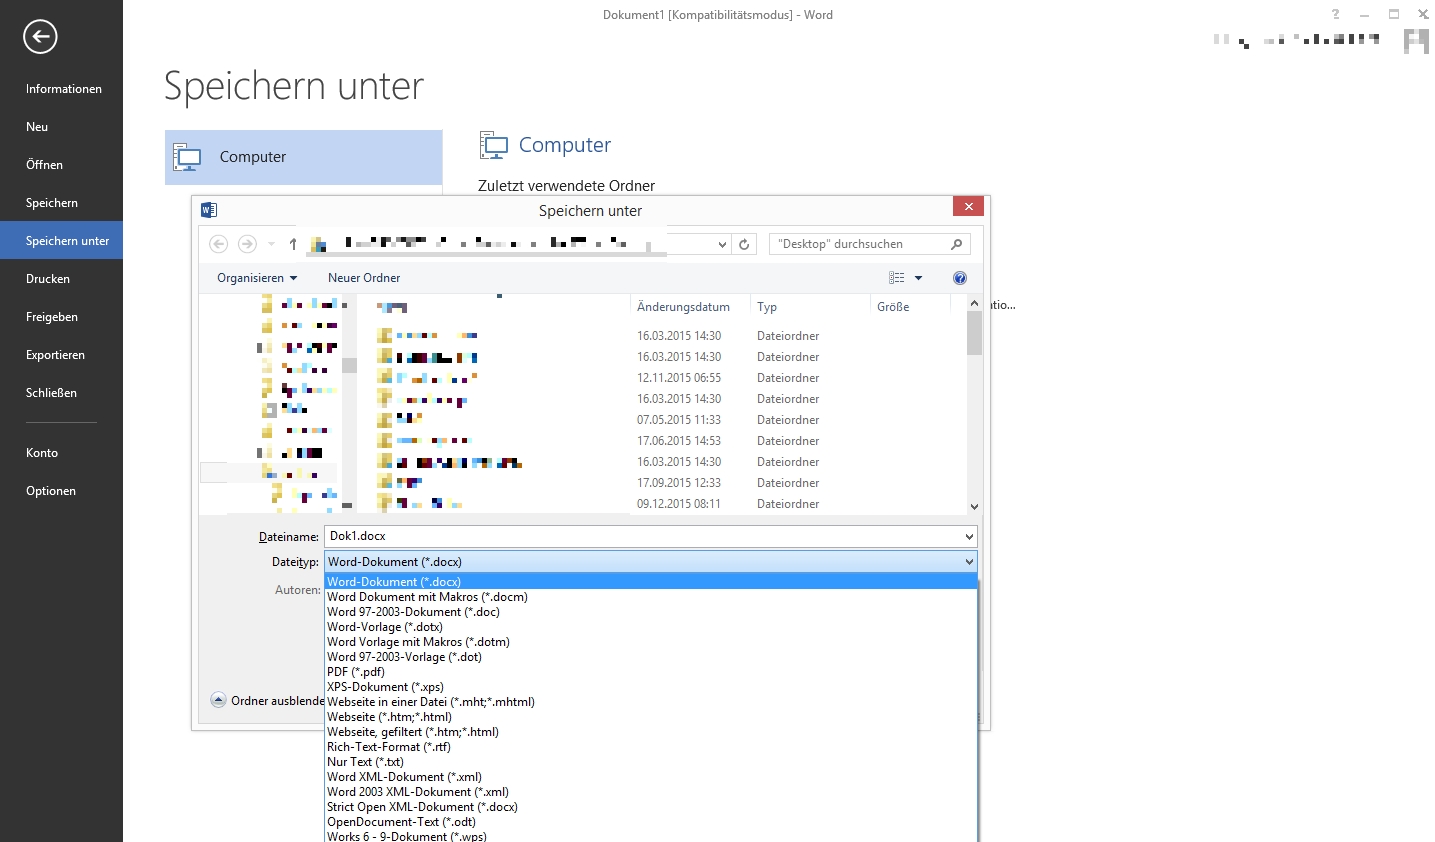This screenshot has height=842, width=1435.
Task: Open Word Optionen
Action: click(61, 491)
